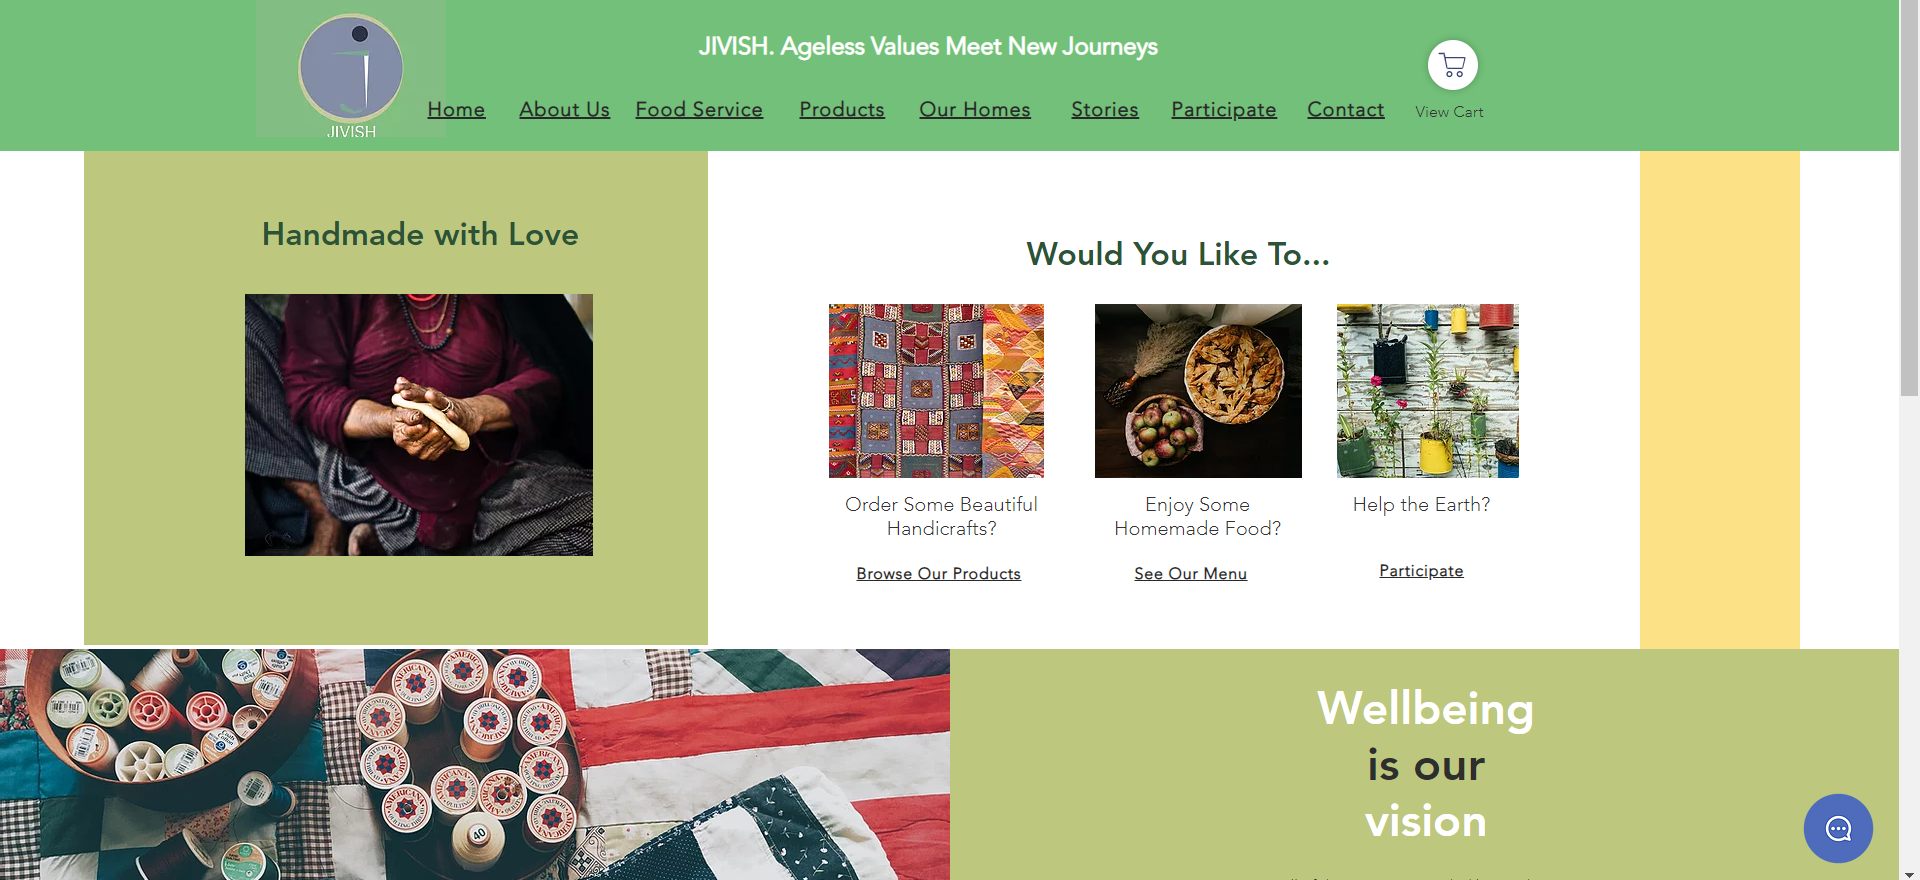Go to the Home menu item
Screen dimensions: 1920x880
coord(456,109)
